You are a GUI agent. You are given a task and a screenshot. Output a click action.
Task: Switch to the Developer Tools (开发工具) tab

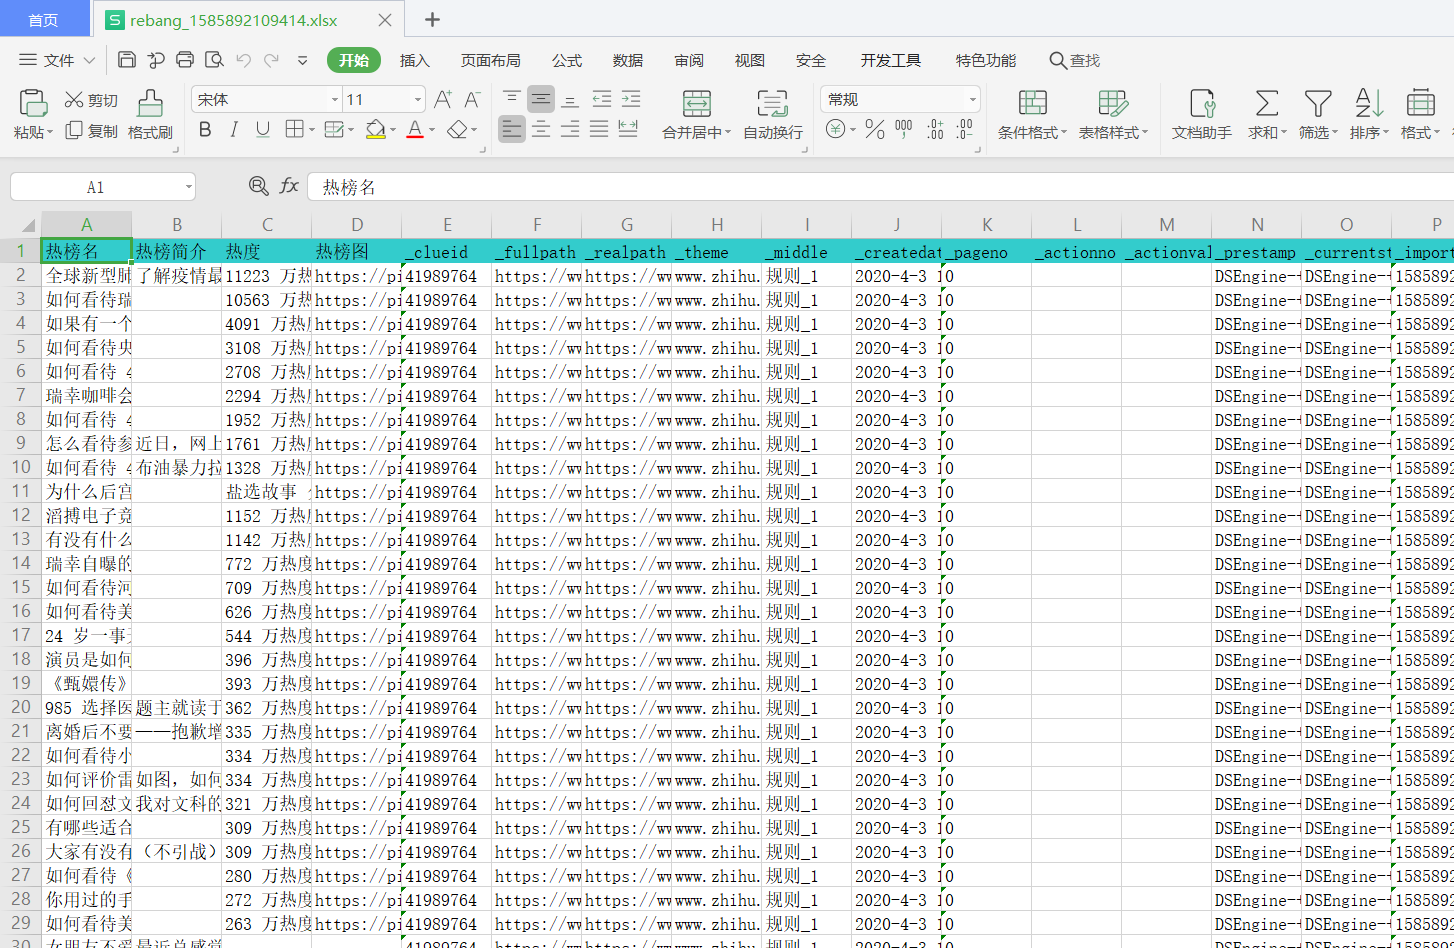click(891, 60)
